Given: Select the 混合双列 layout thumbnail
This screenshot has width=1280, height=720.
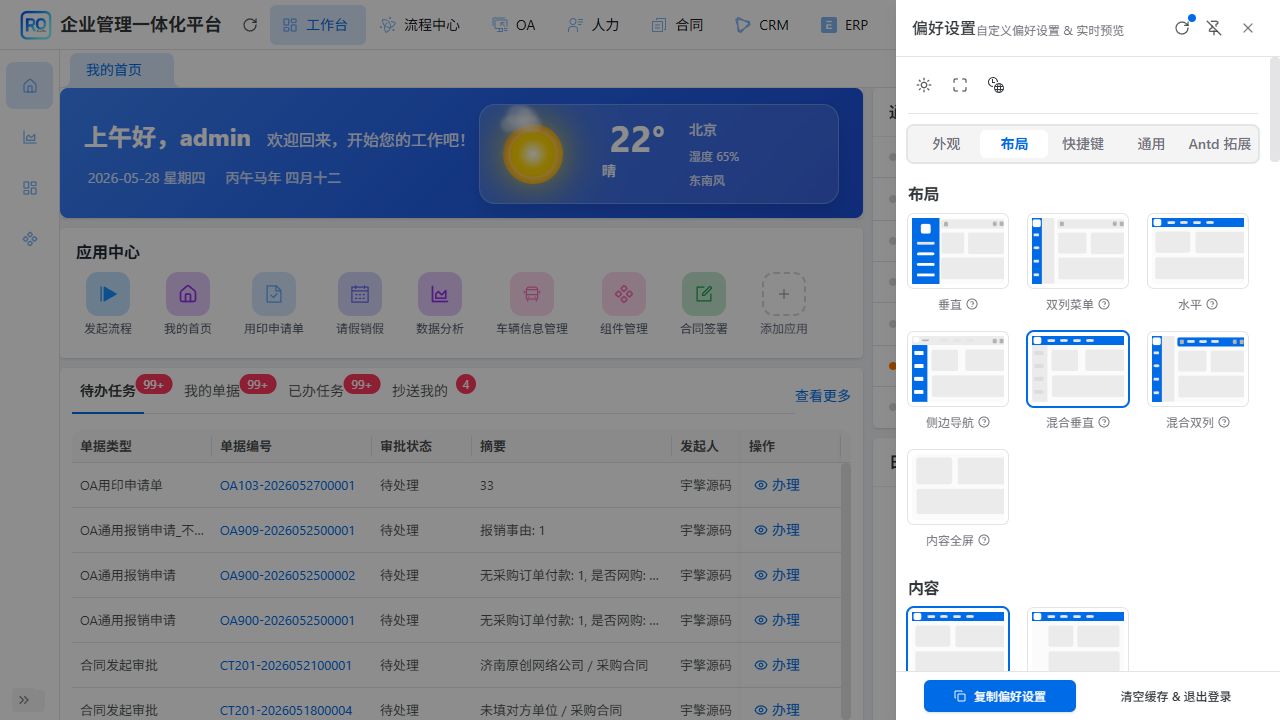Looking at the screenshot, I should (1198, 369).
